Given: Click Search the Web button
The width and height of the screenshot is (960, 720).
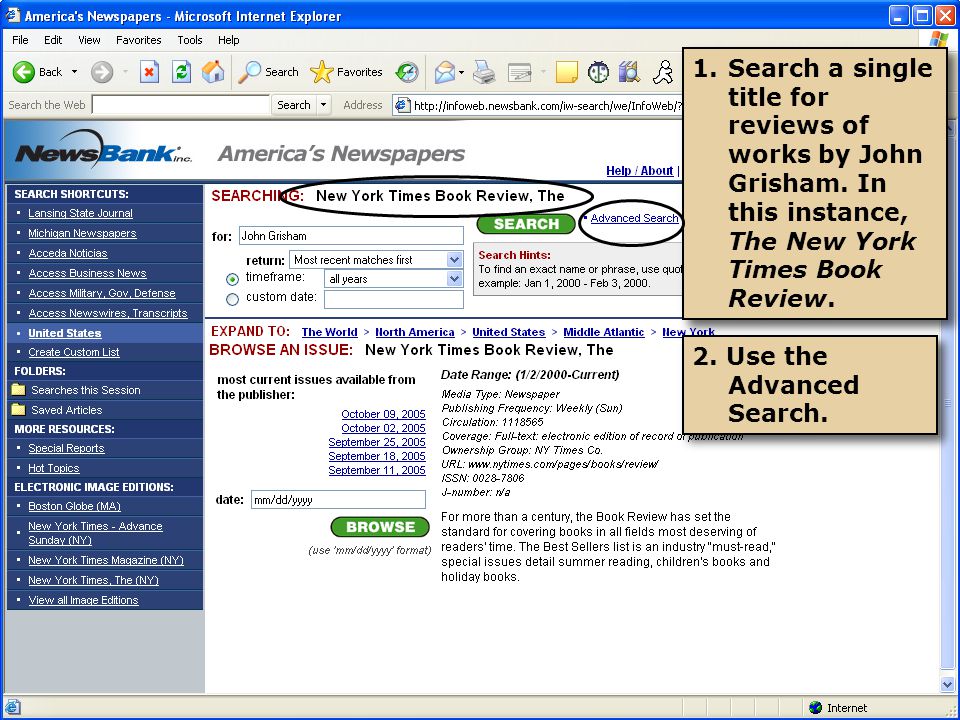Looking at the screenshot, I should (x=294, y=105).
